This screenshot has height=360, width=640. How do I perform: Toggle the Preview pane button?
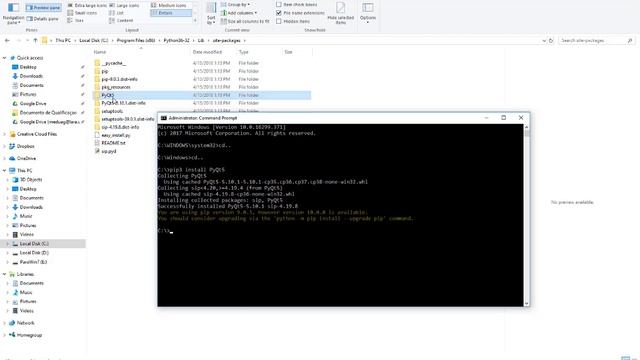43,7
